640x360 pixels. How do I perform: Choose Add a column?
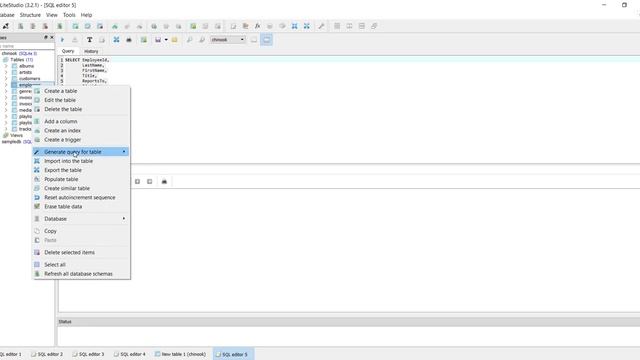(81, 121)
